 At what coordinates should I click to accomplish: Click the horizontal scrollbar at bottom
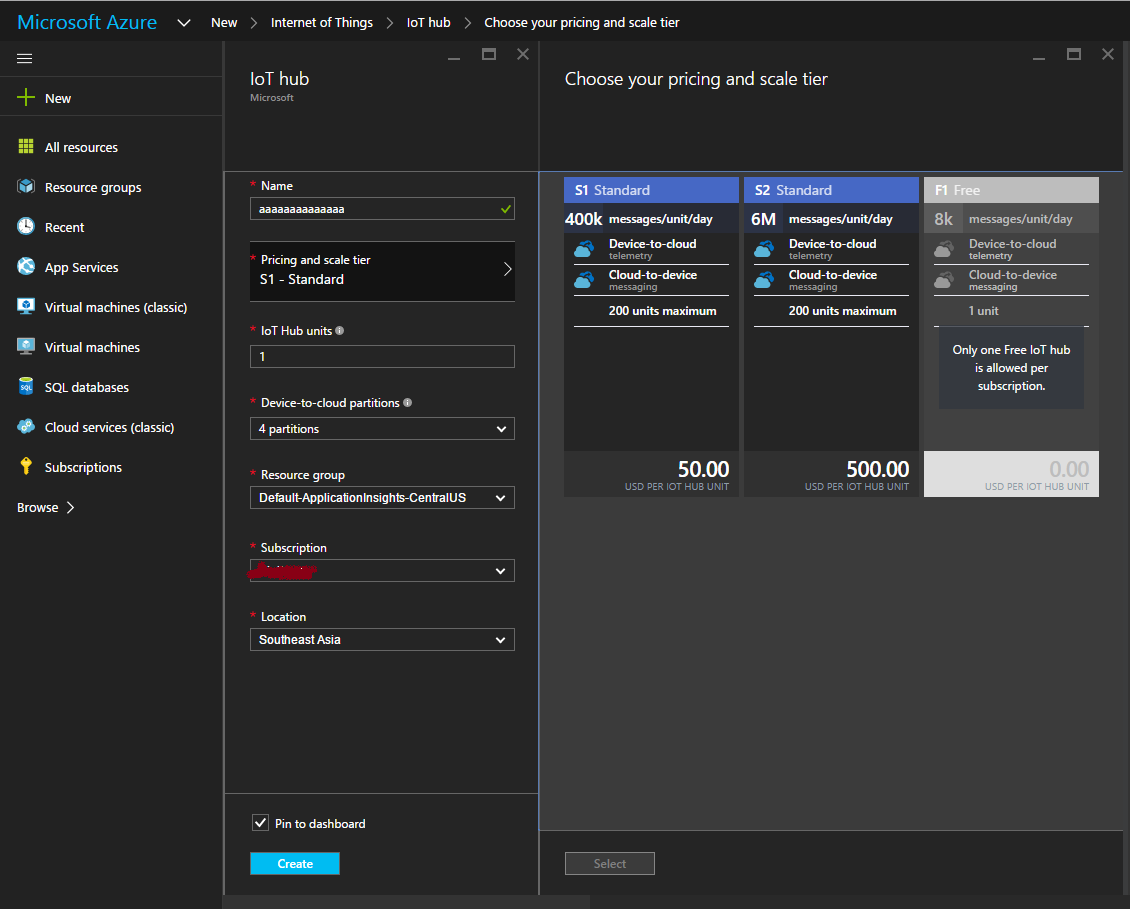[406, 902]
